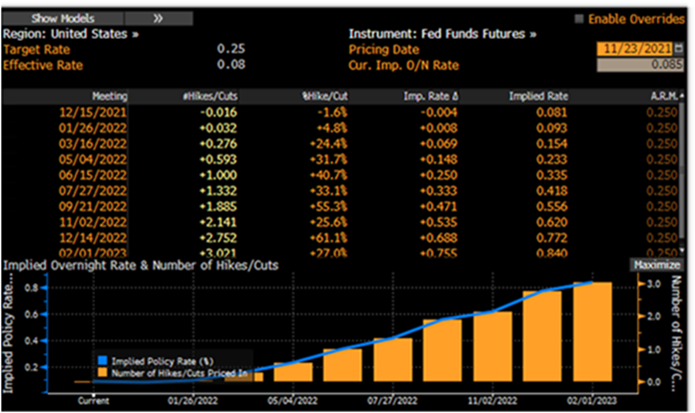The width and height of the screenshot is (695, 413).
Task: Click the orange Number of Hikes/Cuts legend marker
Action: [102, 371]
